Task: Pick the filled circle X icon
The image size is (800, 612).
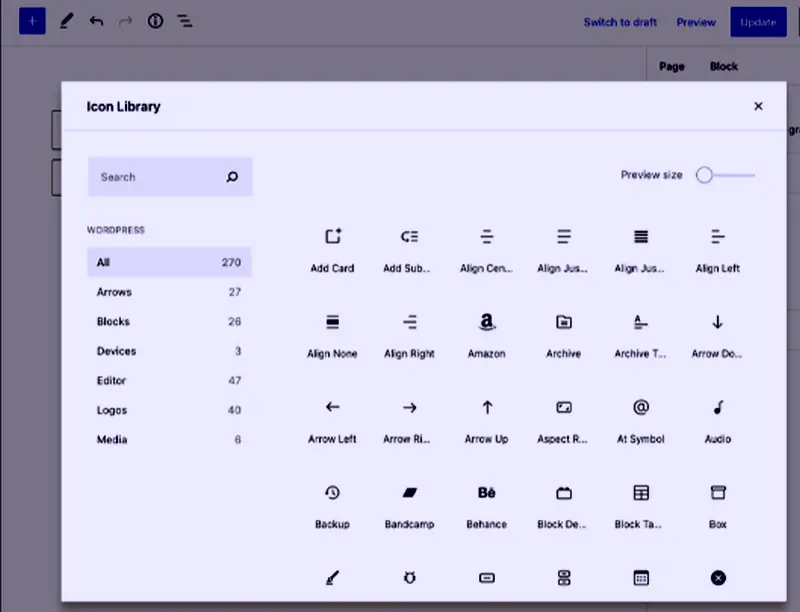Action: click(x=718, y=578)
